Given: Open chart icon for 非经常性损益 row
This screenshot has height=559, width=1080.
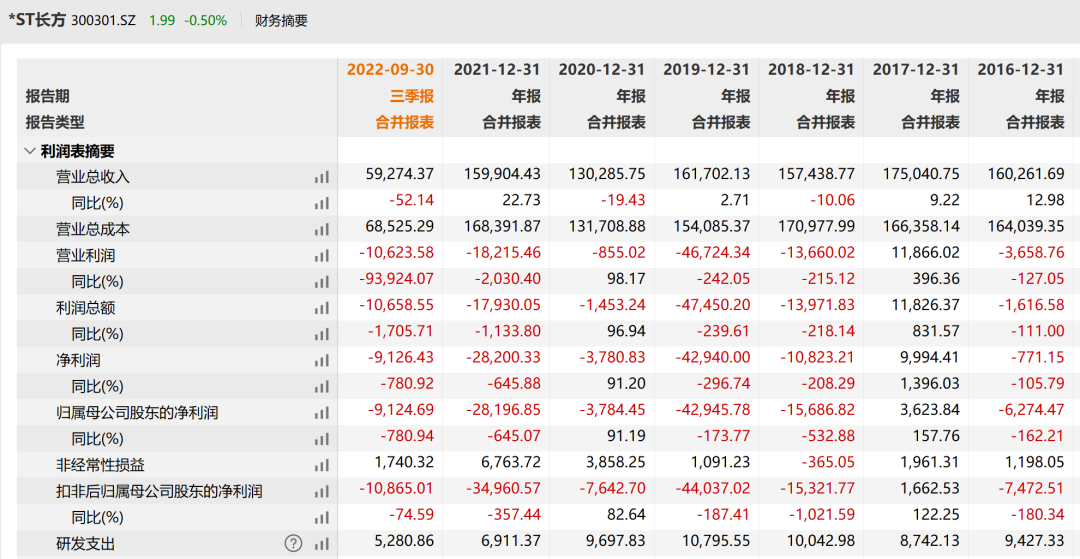Looking at the screenshot, I should click(x=321, y=465).
